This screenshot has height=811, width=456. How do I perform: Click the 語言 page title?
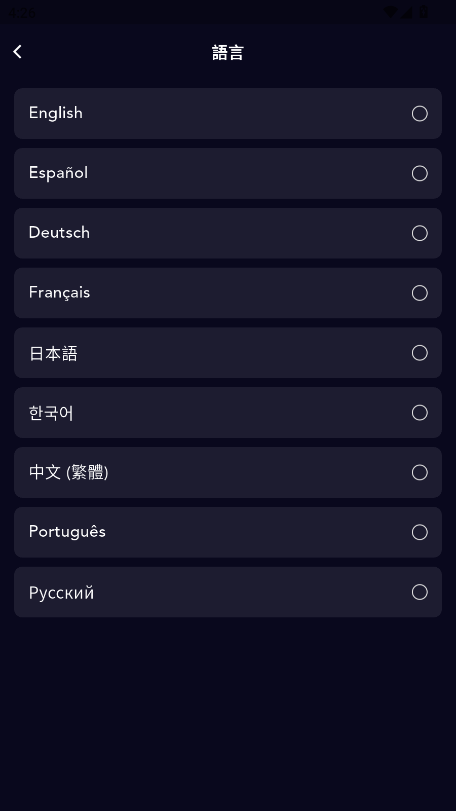pyautogui.click(x=228, y=52)
